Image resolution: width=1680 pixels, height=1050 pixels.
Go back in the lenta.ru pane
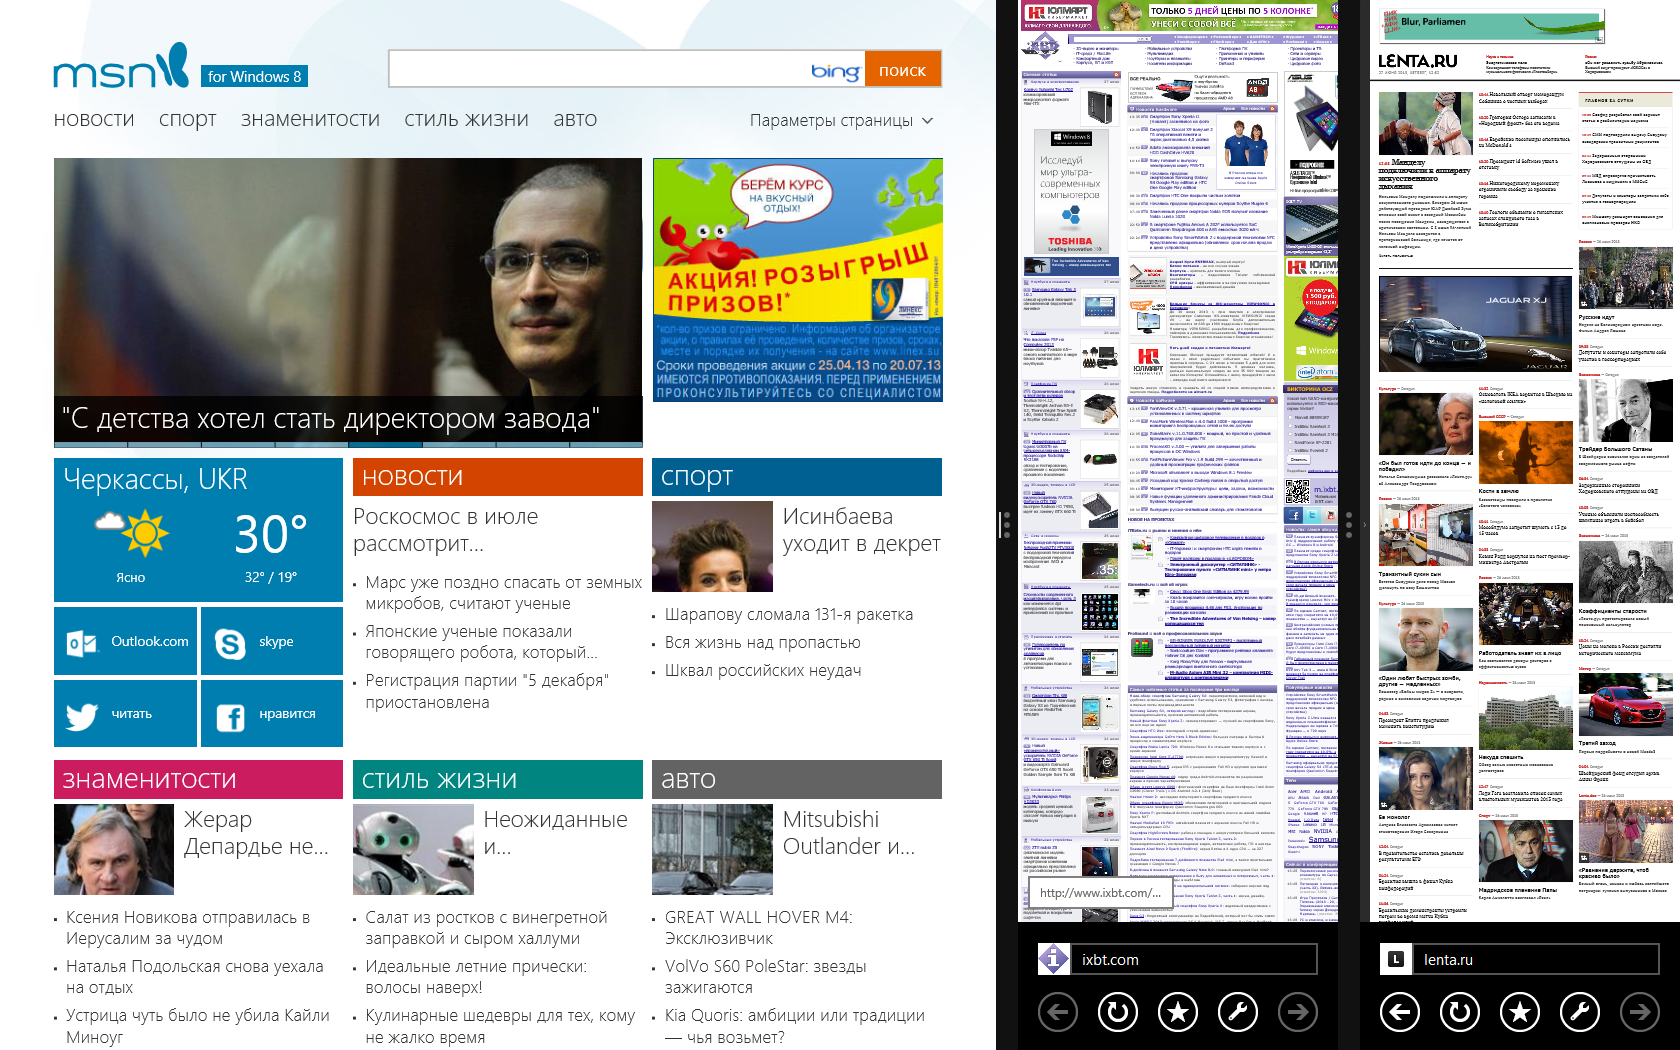[1400, 1013]
